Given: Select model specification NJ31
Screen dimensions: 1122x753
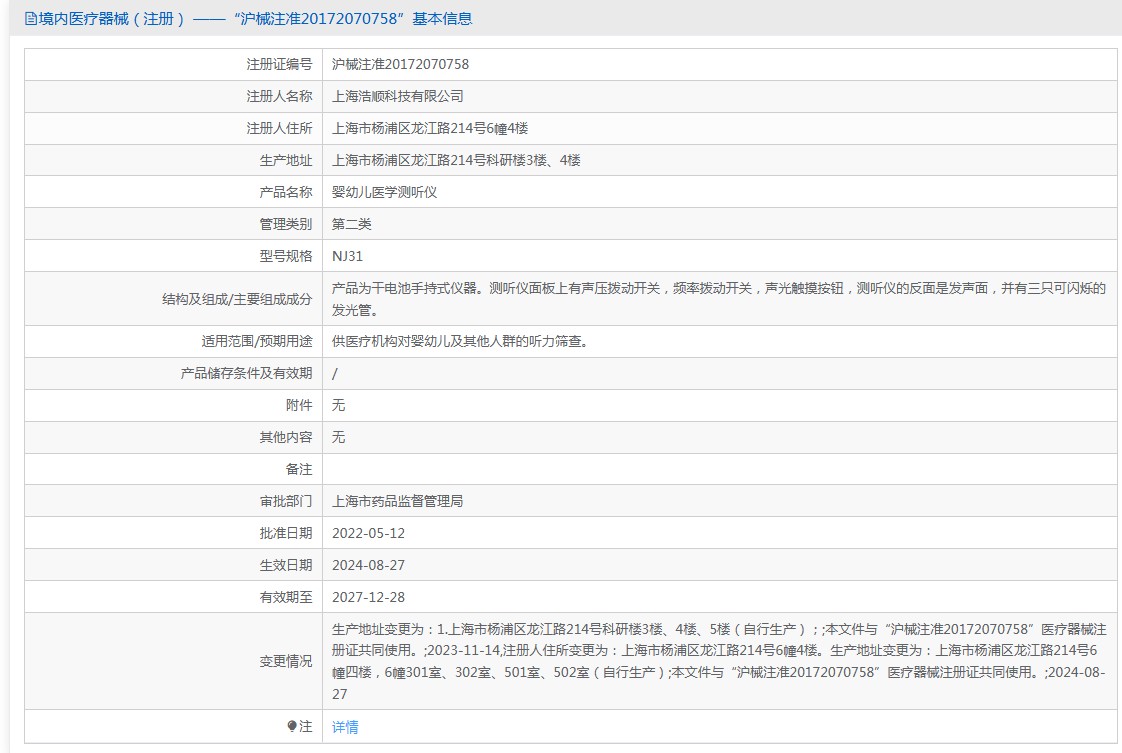Looking at the screenshot, I should 347,256.
